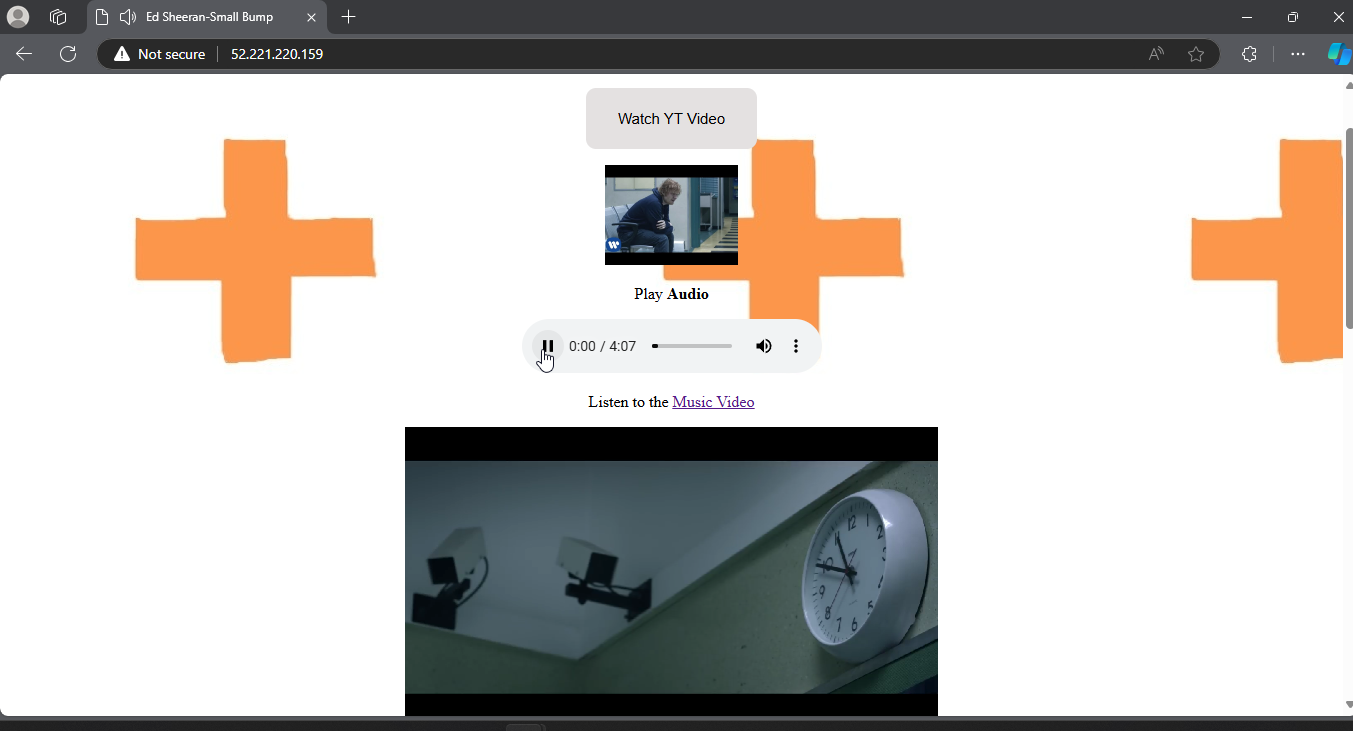Add this page to favorites

(1196, 54)
